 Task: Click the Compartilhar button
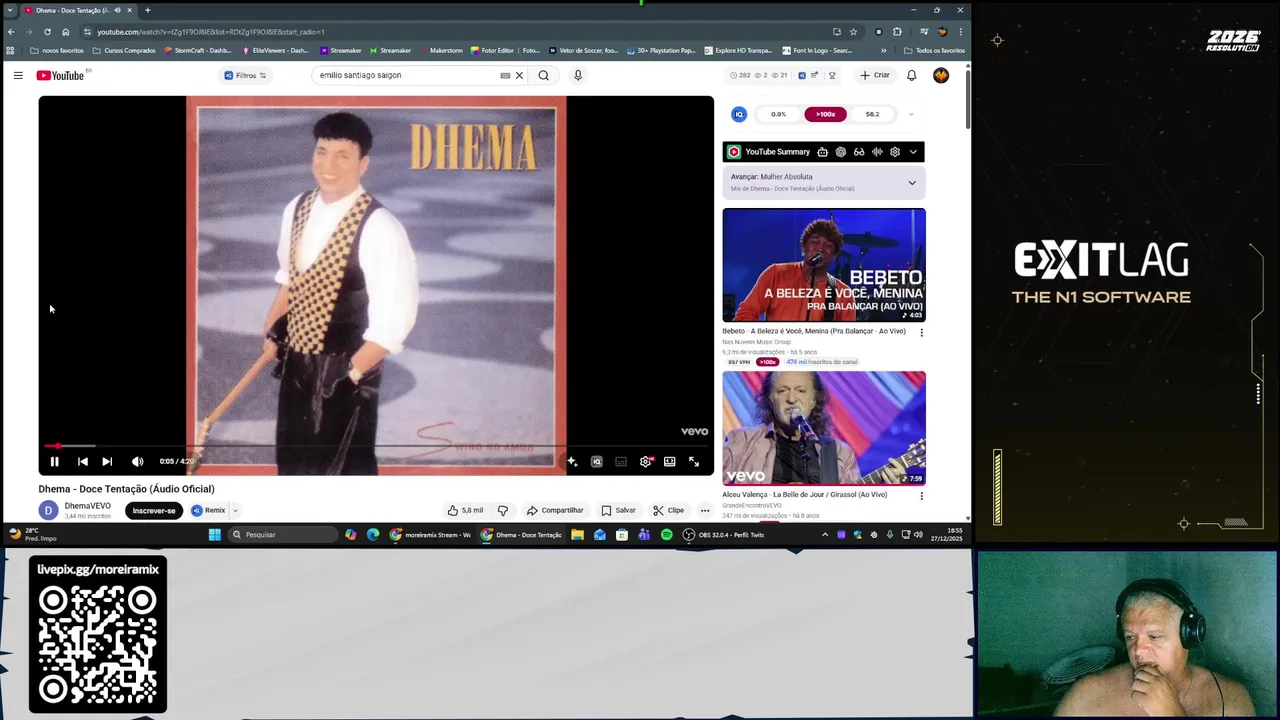555,510
